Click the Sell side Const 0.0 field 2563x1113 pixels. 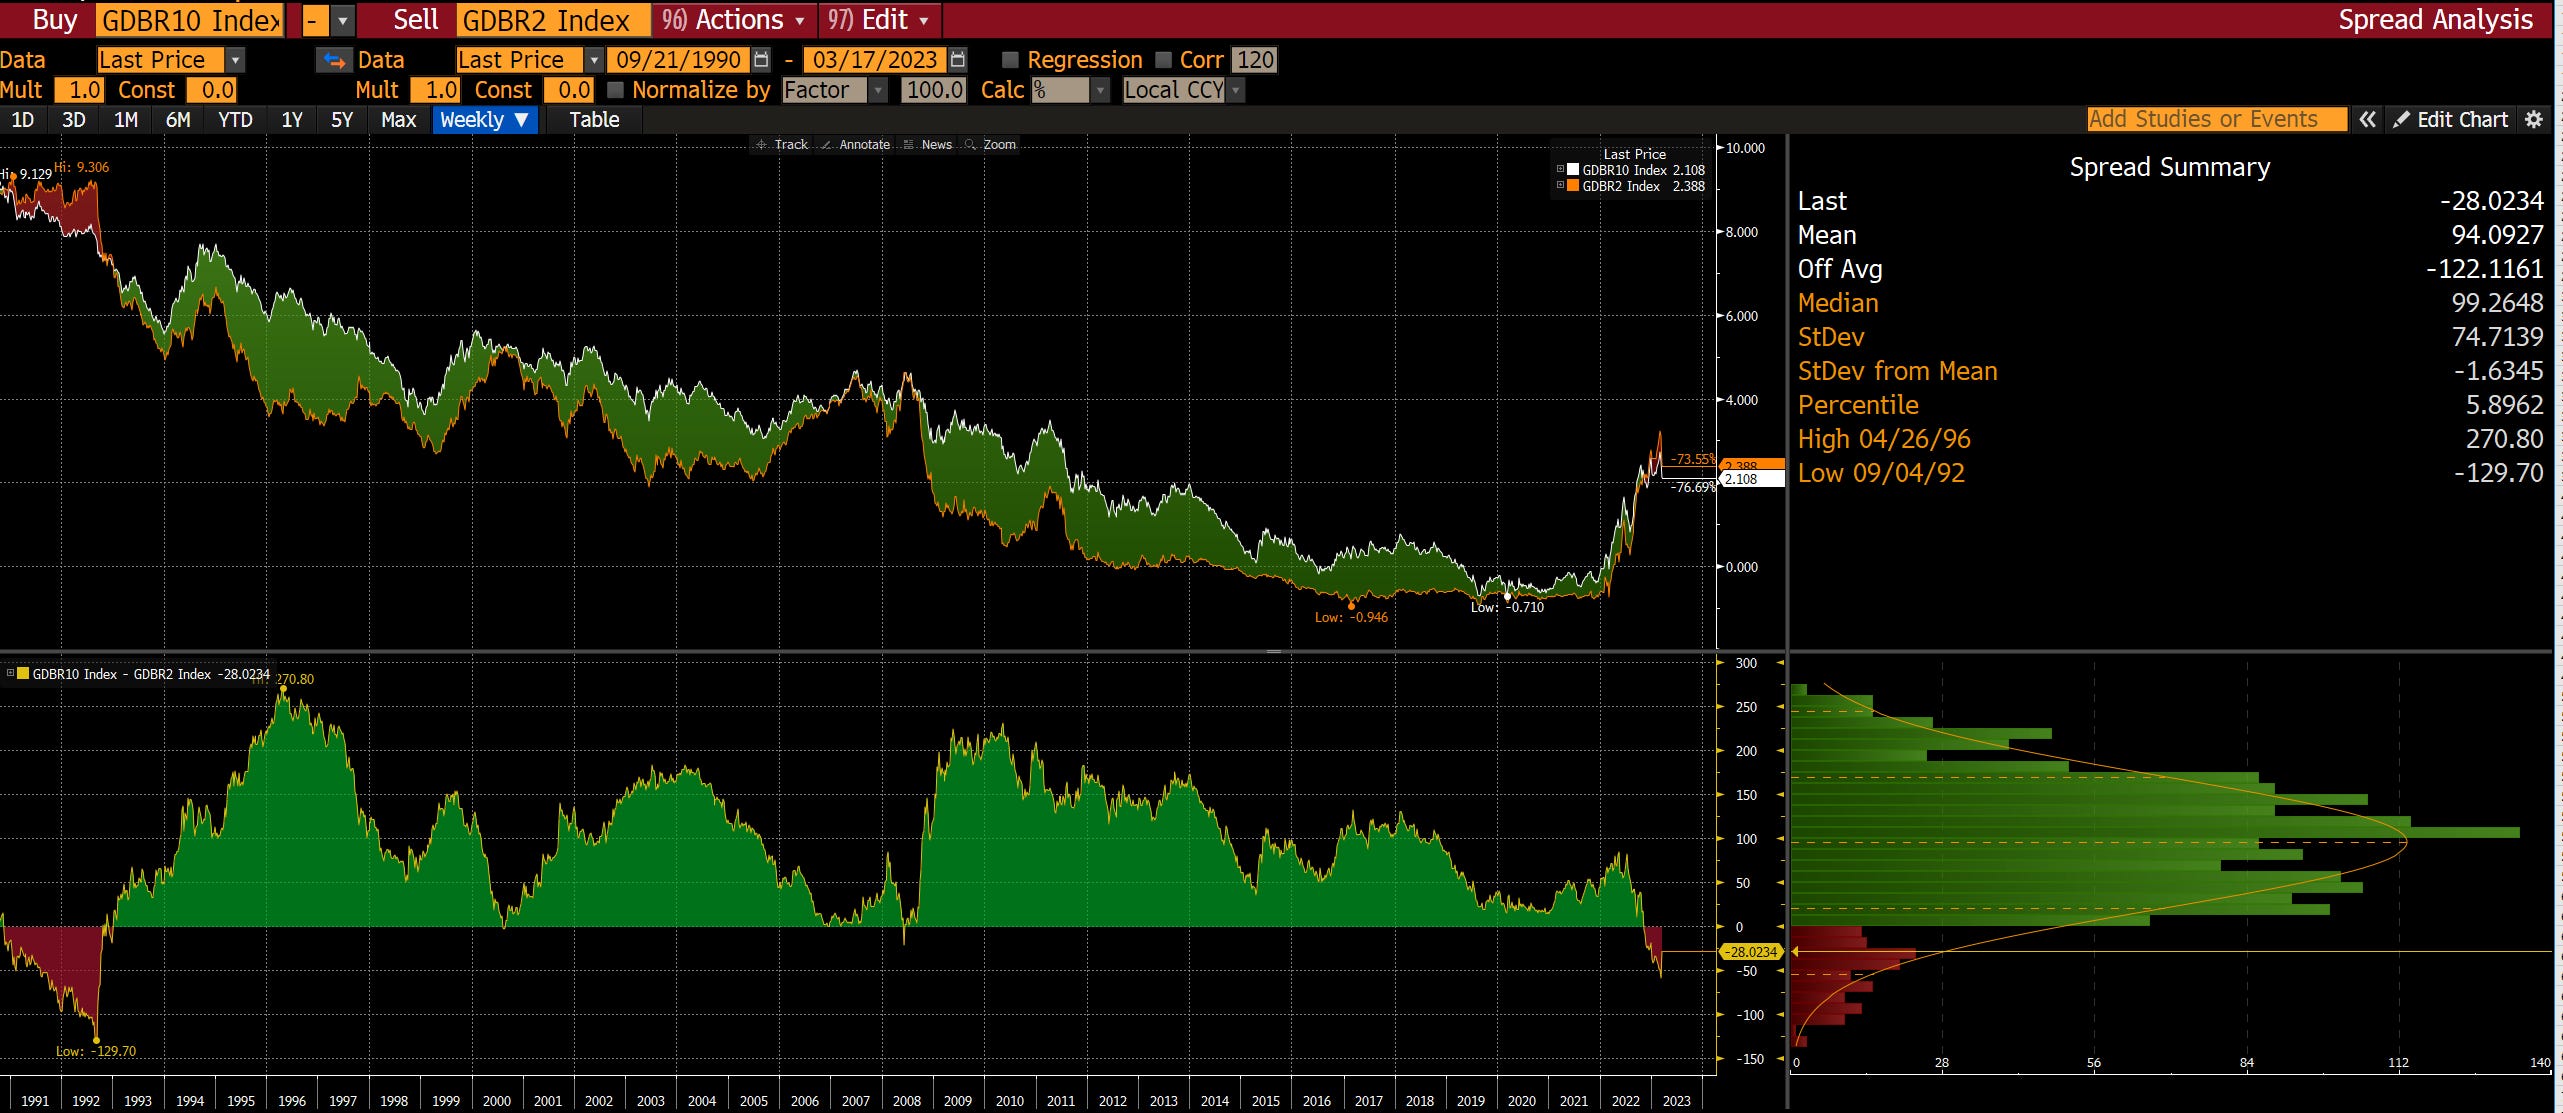[569, 90]
